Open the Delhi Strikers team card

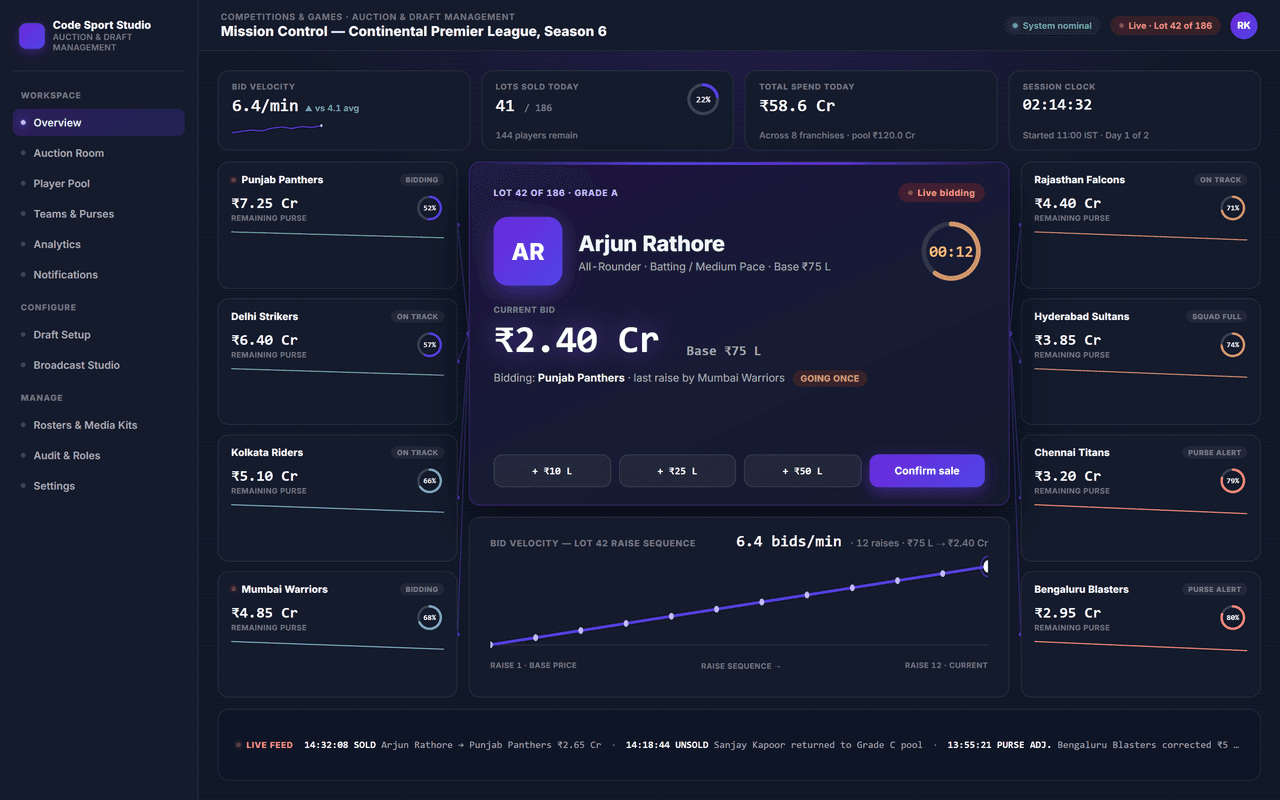[337, 362]
